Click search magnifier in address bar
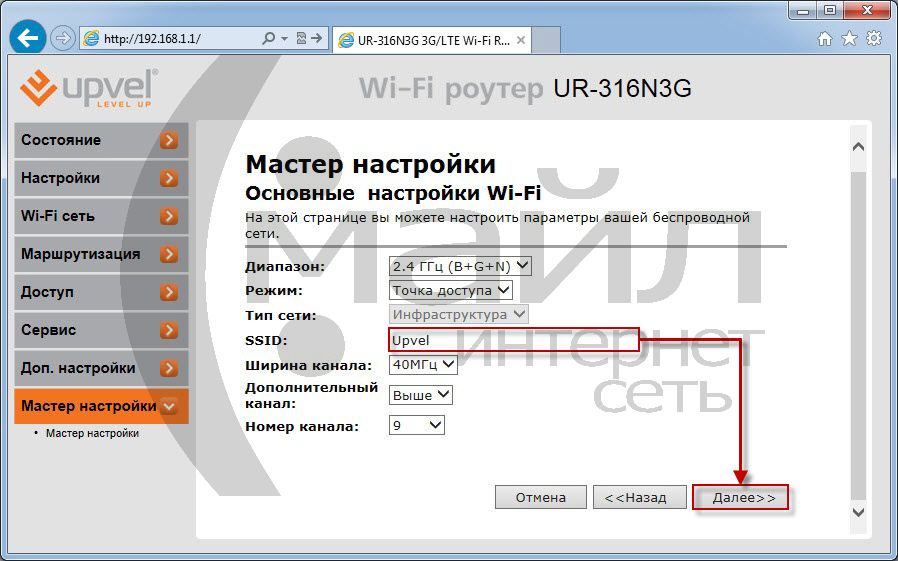This screenshot has width=898, height=561. point(268,39)
